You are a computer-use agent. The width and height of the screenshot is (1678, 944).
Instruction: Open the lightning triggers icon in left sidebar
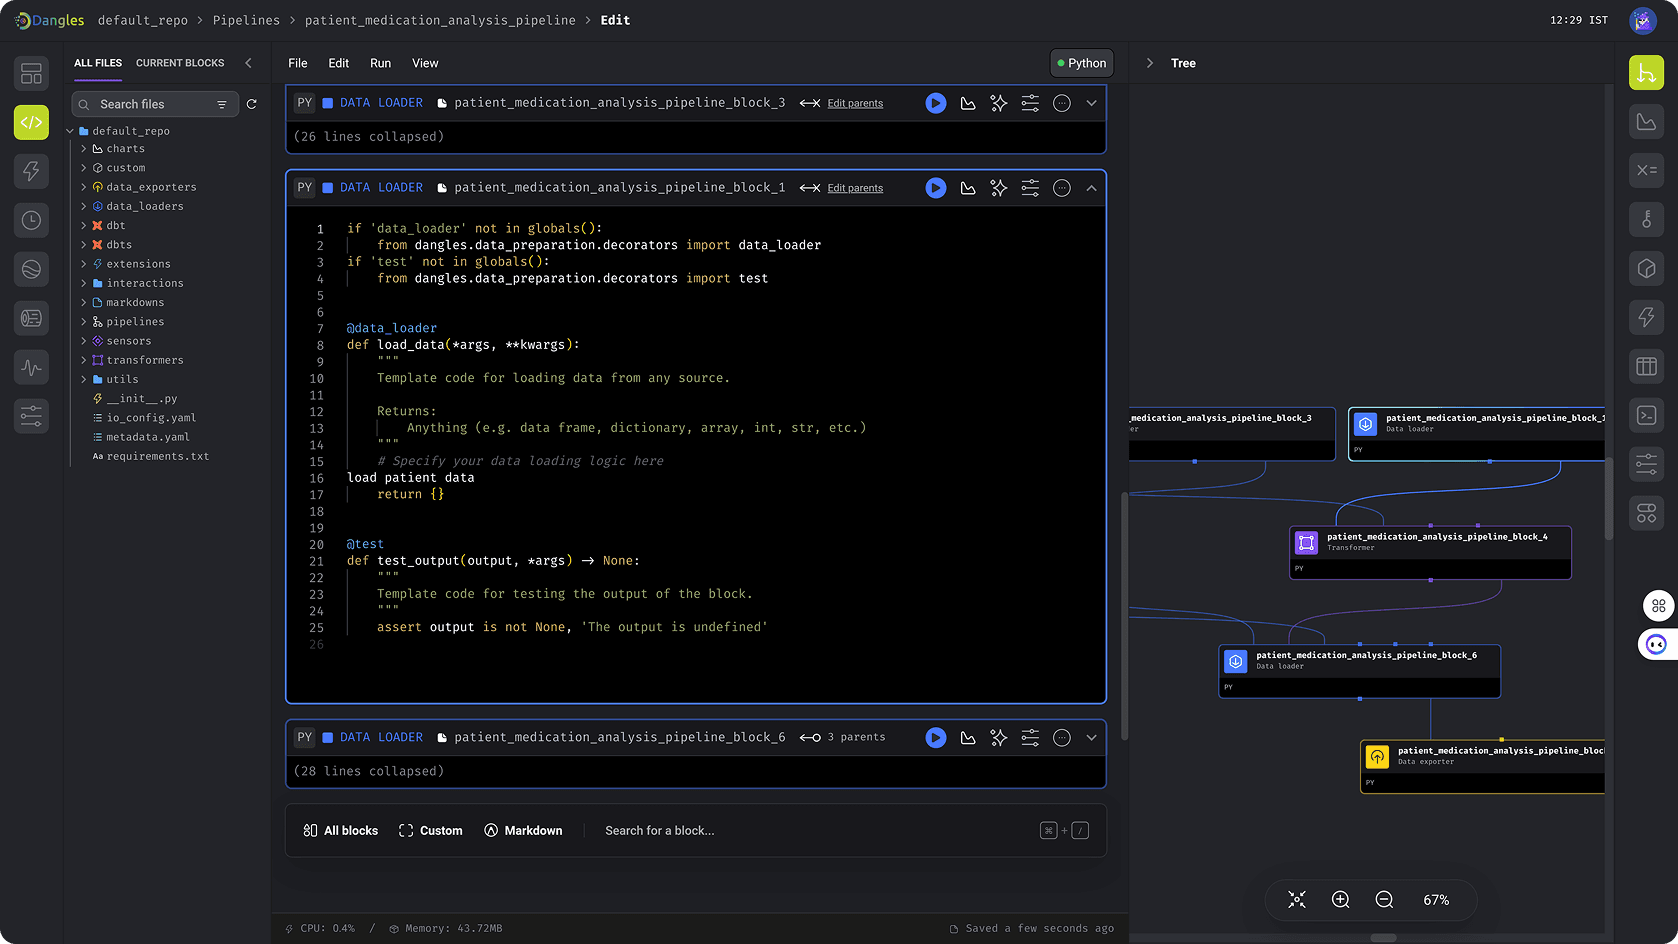tap(31, 171)
